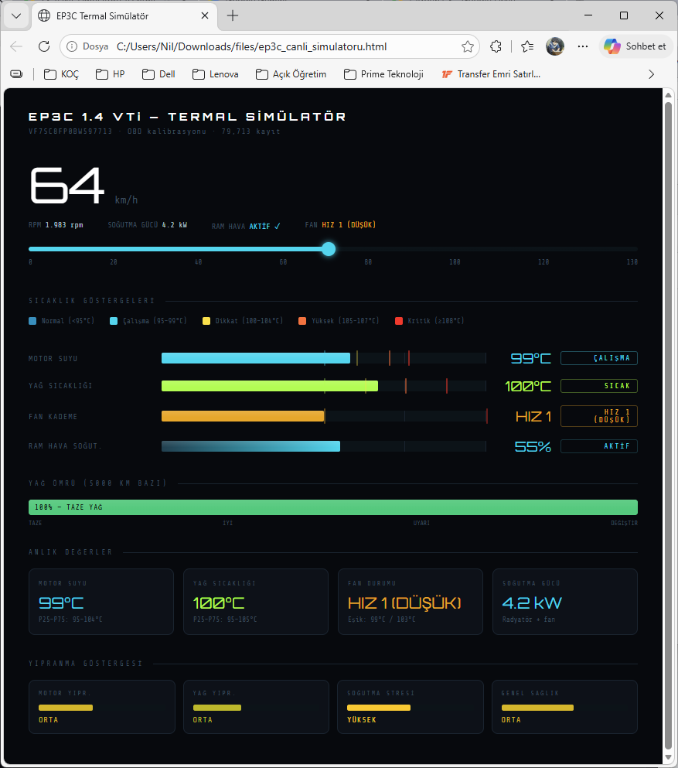Select the EP3C Termal Simülatör tab
The width and height of the screenshot is (678, 768).
pos(120,16)
